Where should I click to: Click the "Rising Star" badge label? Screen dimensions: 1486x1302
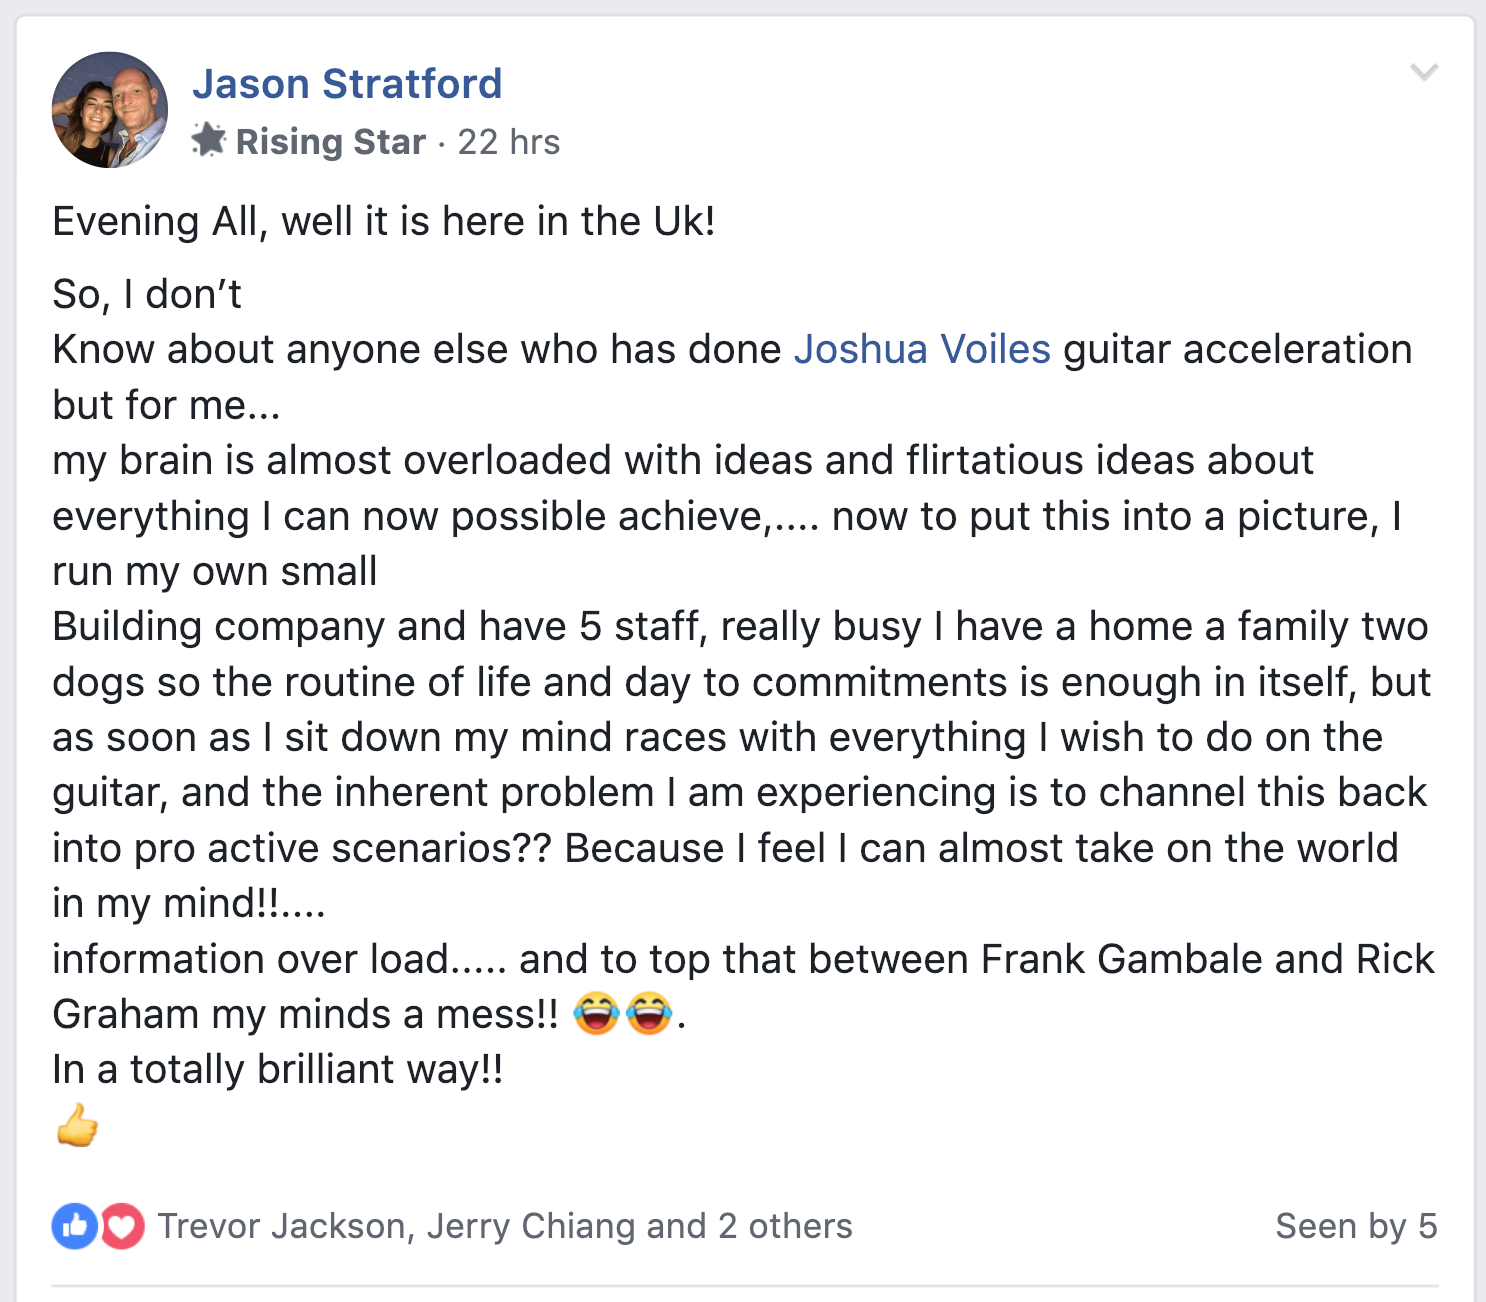tap(330, 142)
